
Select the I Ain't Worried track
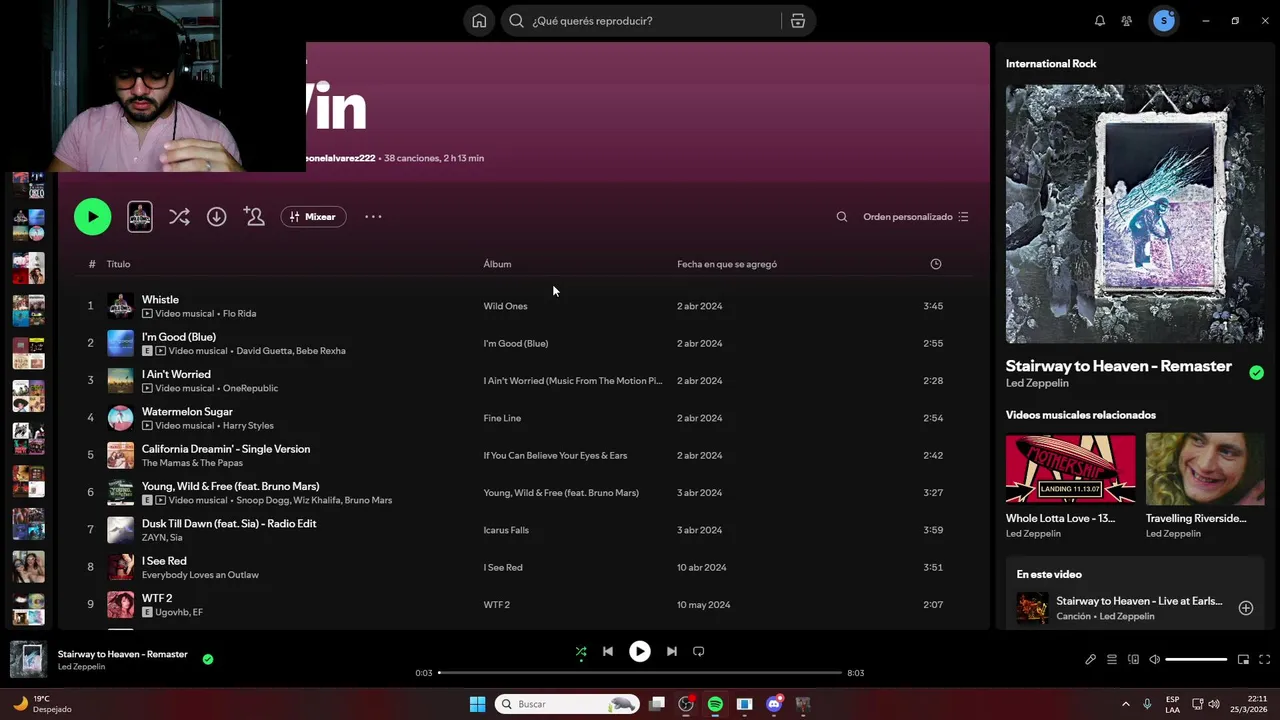click(176, 375)
